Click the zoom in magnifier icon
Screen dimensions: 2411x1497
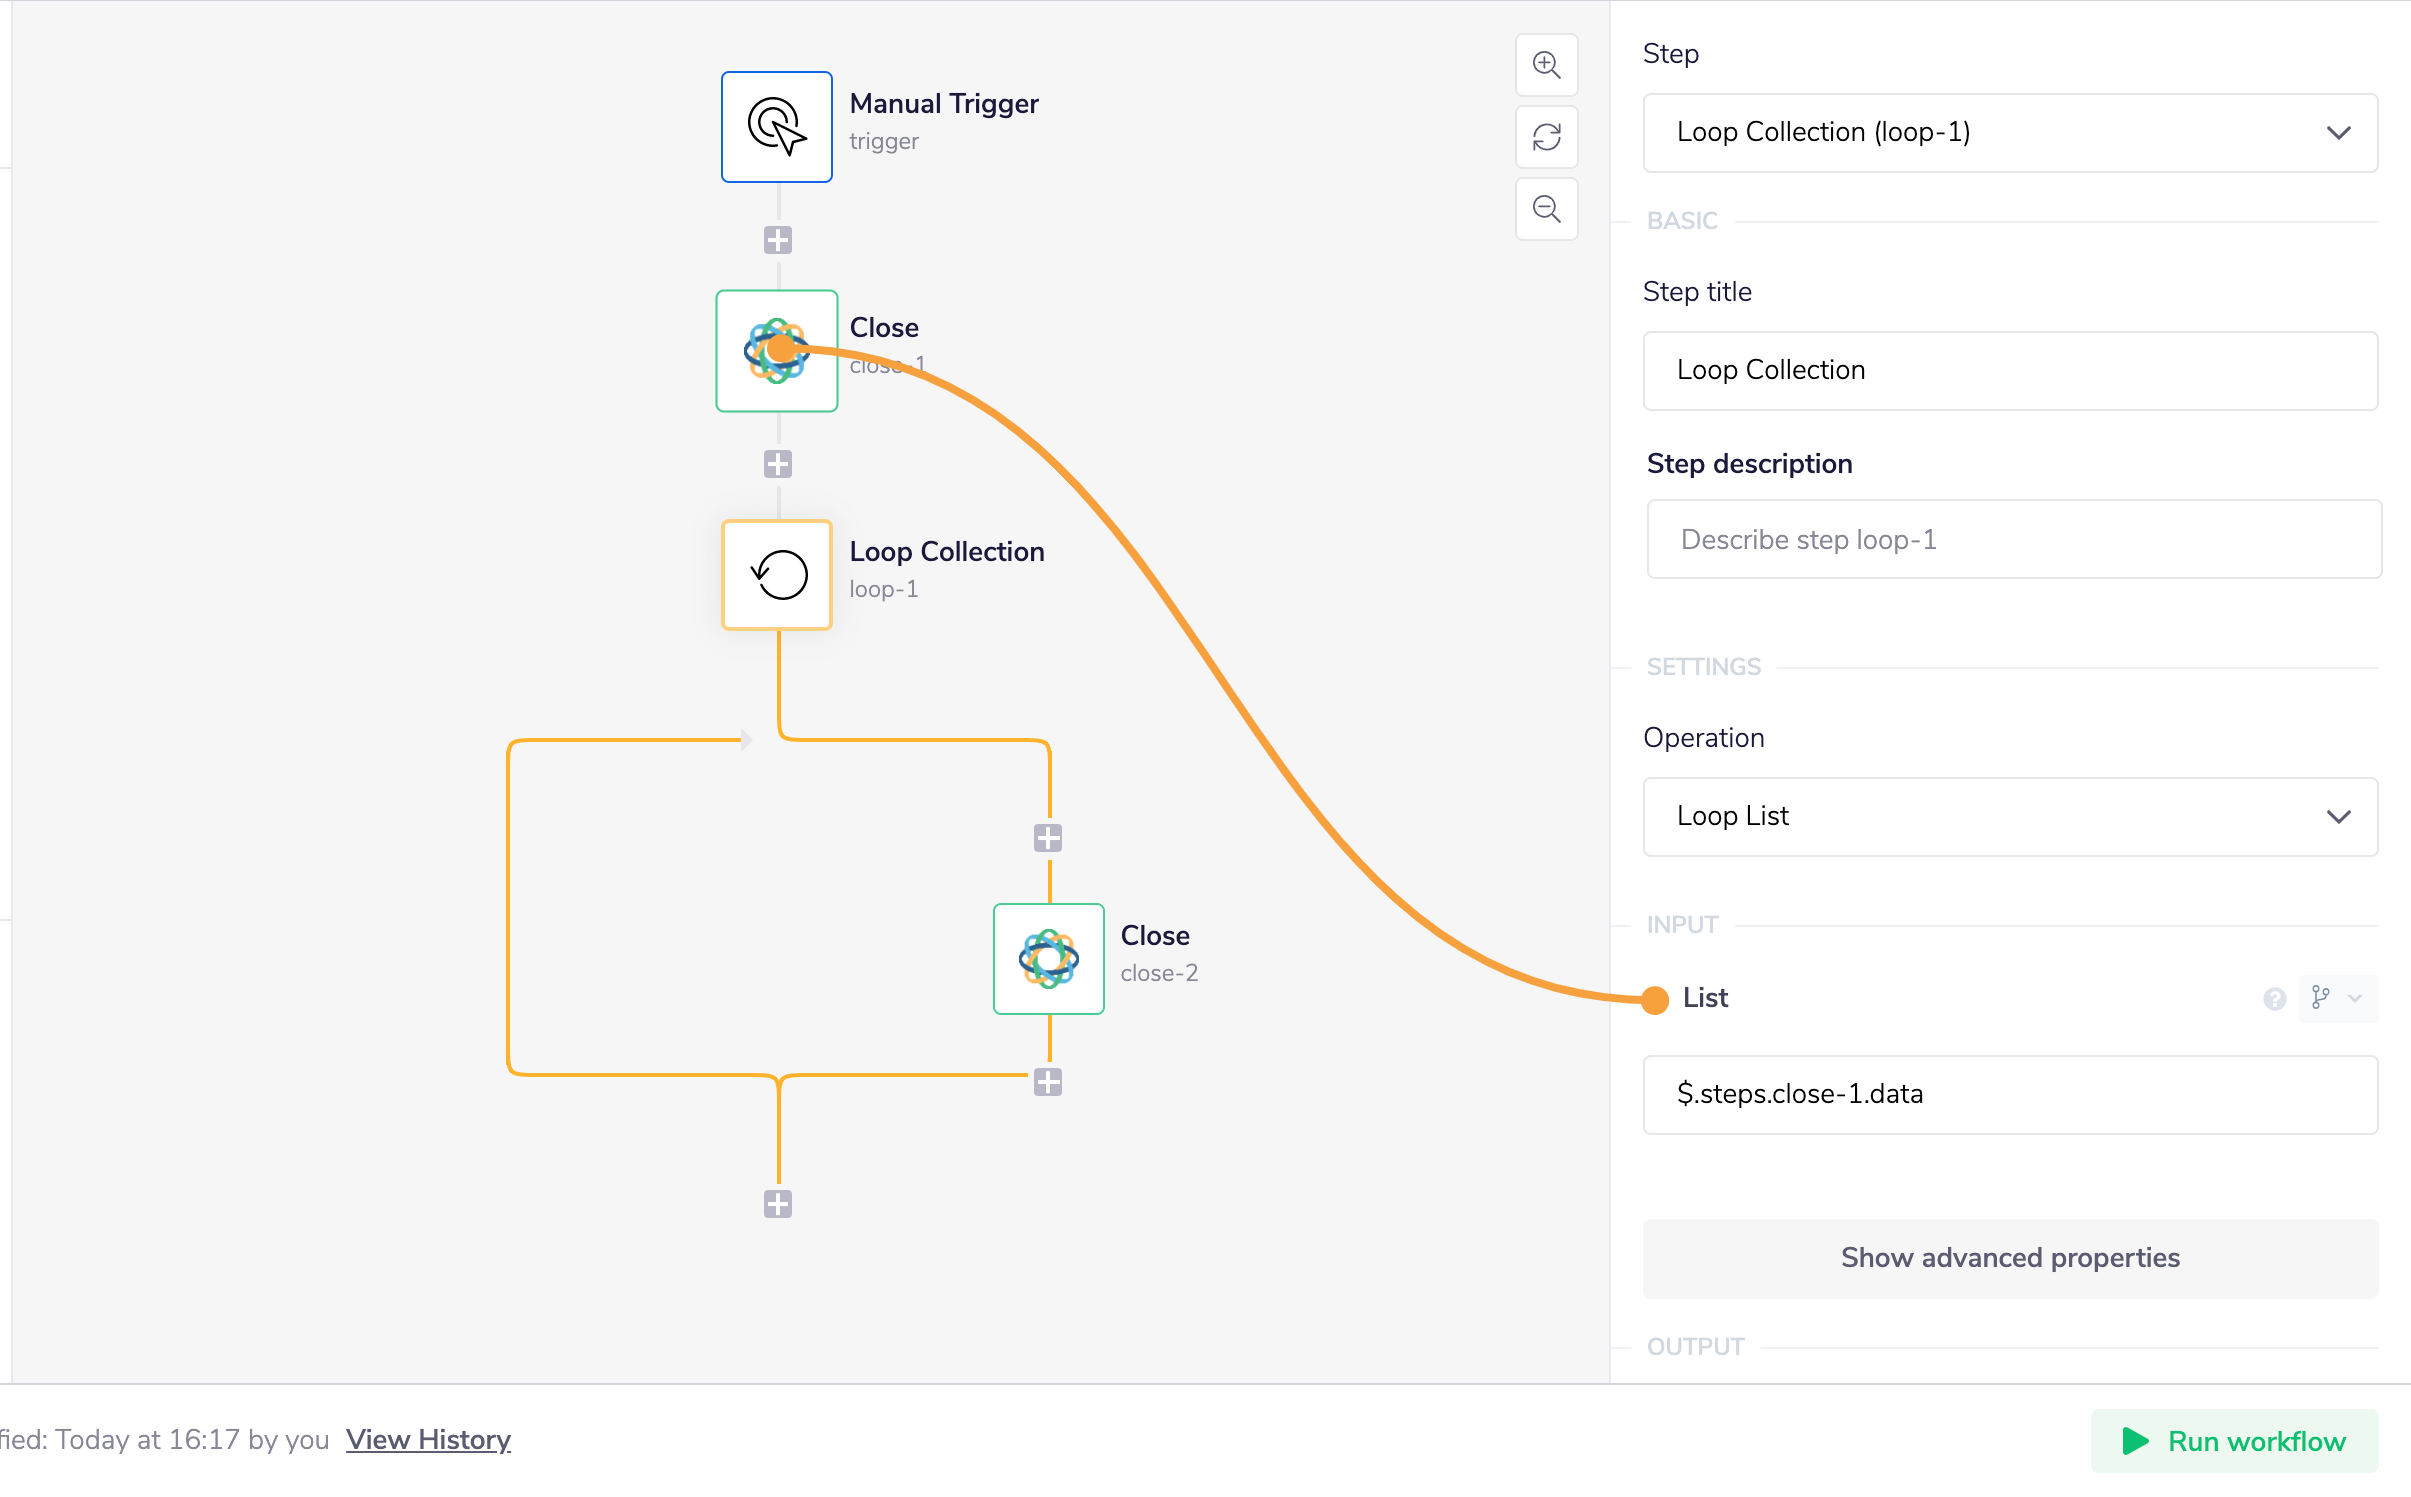click(1546, 65)
